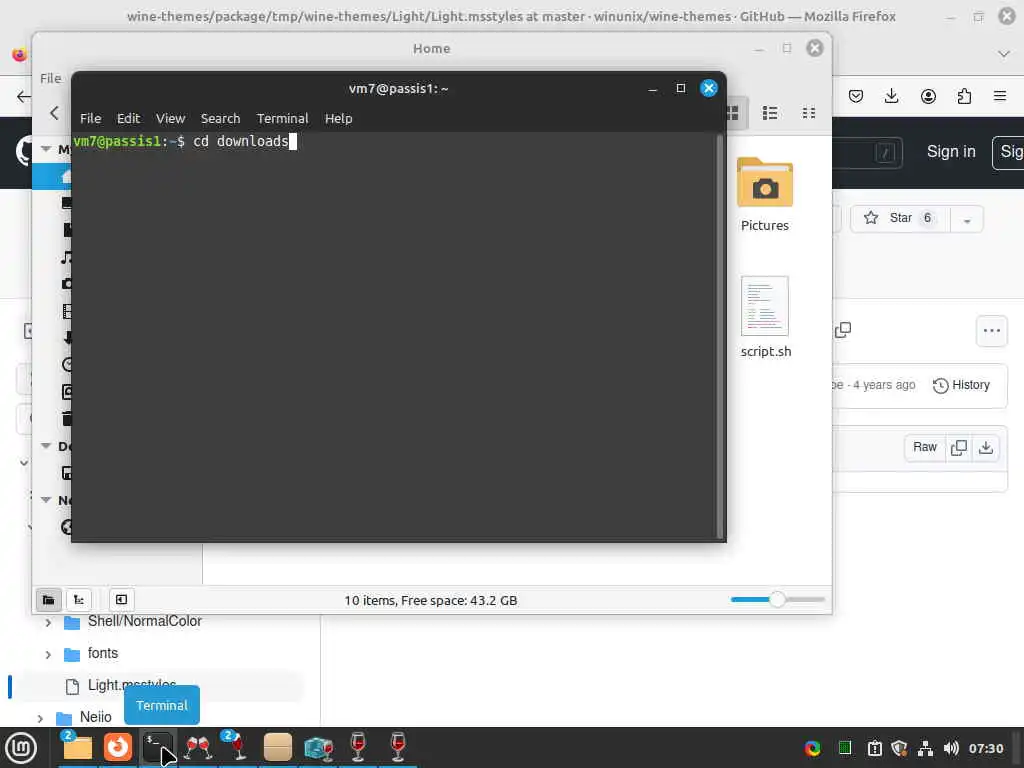
Task: Open the Edit menu in the terminal
Action: [128, 118]
